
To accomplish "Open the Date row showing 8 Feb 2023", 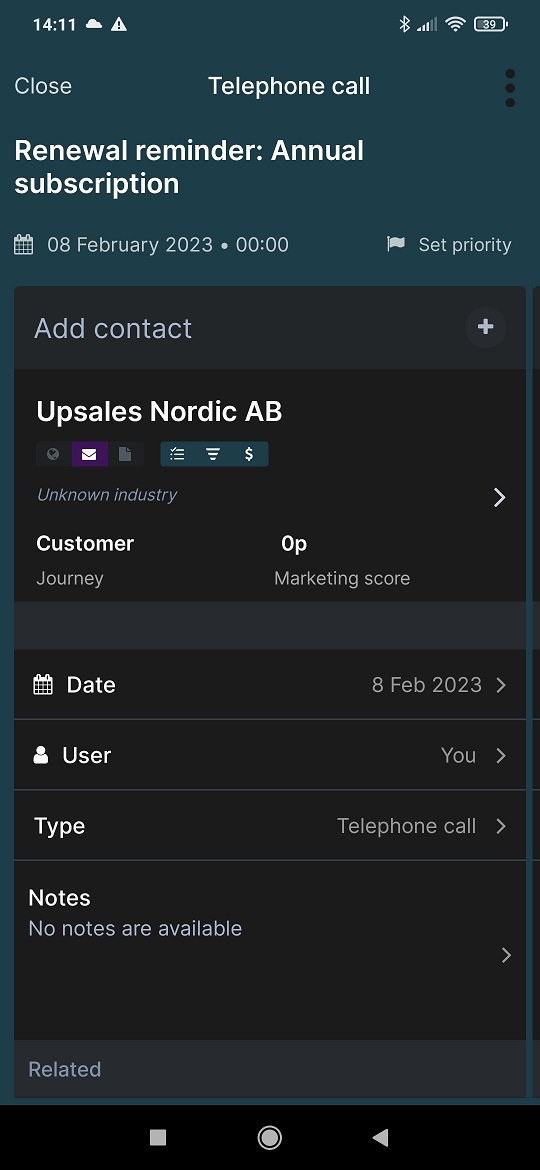I will pos(270,685).
